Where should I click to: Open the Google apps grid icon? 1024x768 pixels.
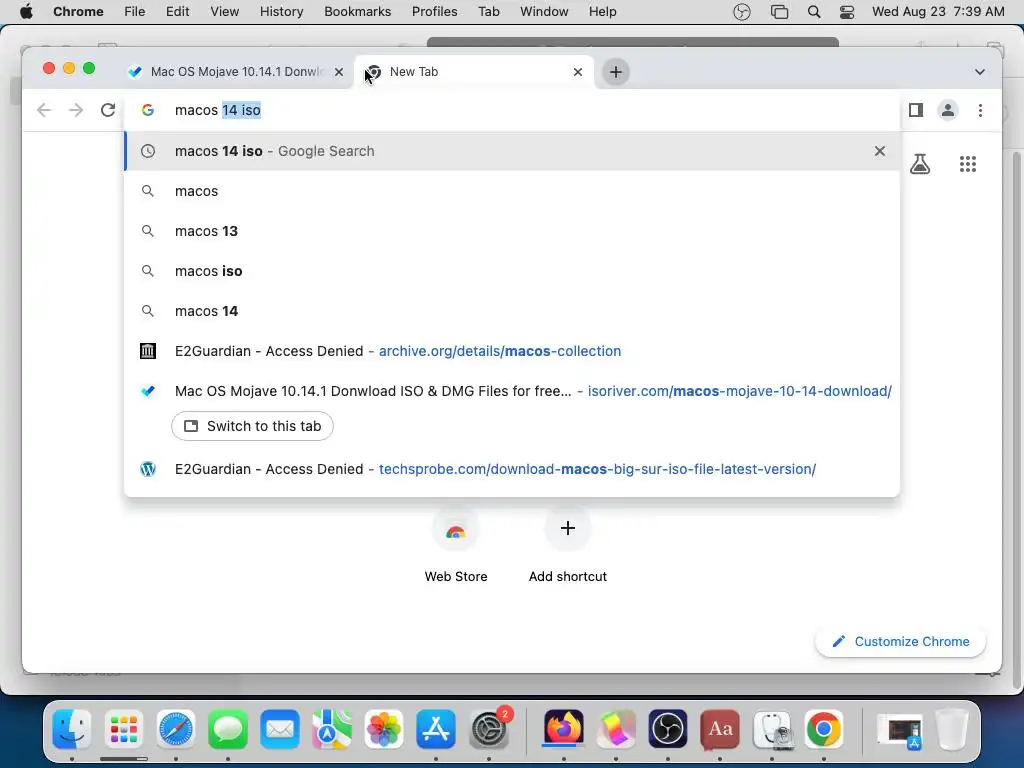968,164
